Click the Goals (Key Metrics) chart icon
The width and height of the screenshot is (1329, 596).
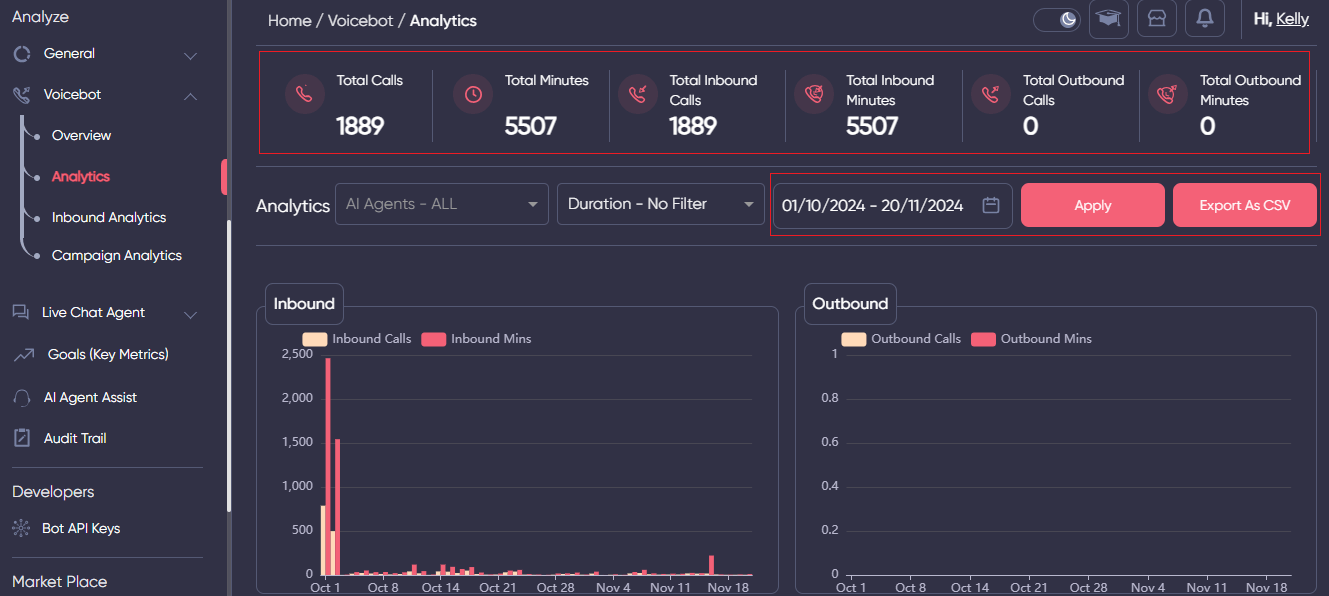point(21,354)
